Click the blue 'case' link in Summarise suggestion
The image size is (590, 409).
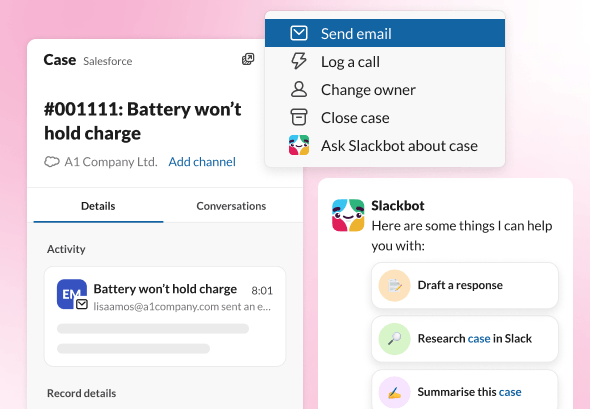pyautogui.click(x=510, y=392)
